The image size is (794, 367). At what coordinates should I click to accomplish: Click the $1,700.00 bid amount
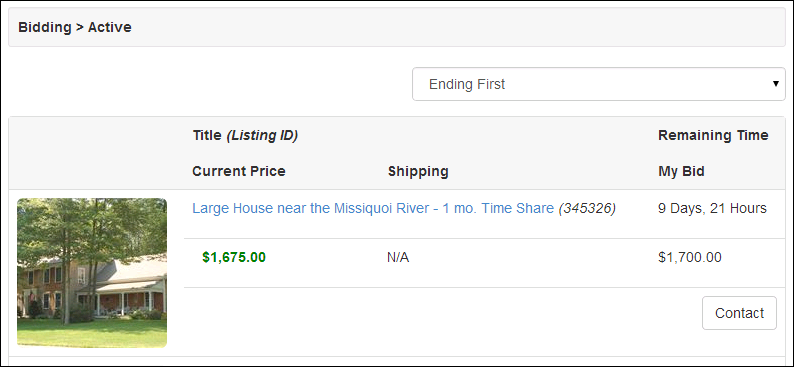[x=690, y=257]
